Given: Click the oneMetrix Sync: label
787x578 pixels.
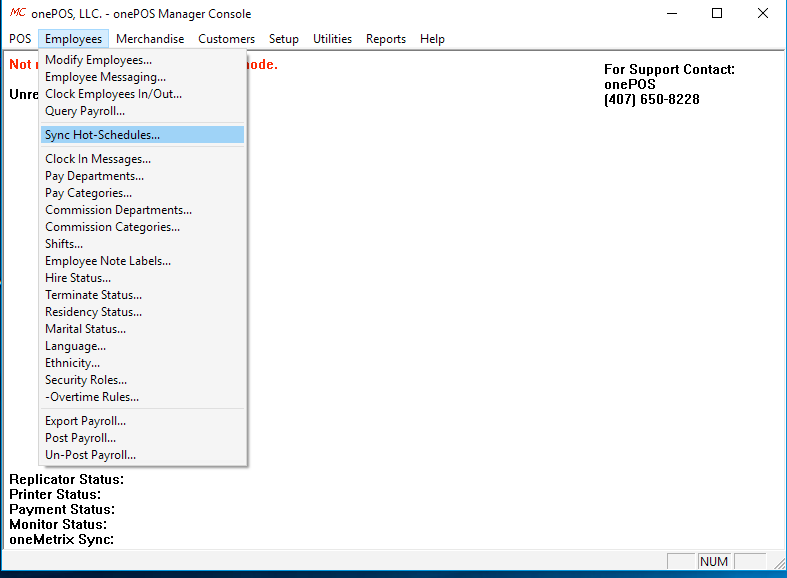Looking at the screenshot, I should 62,540.
